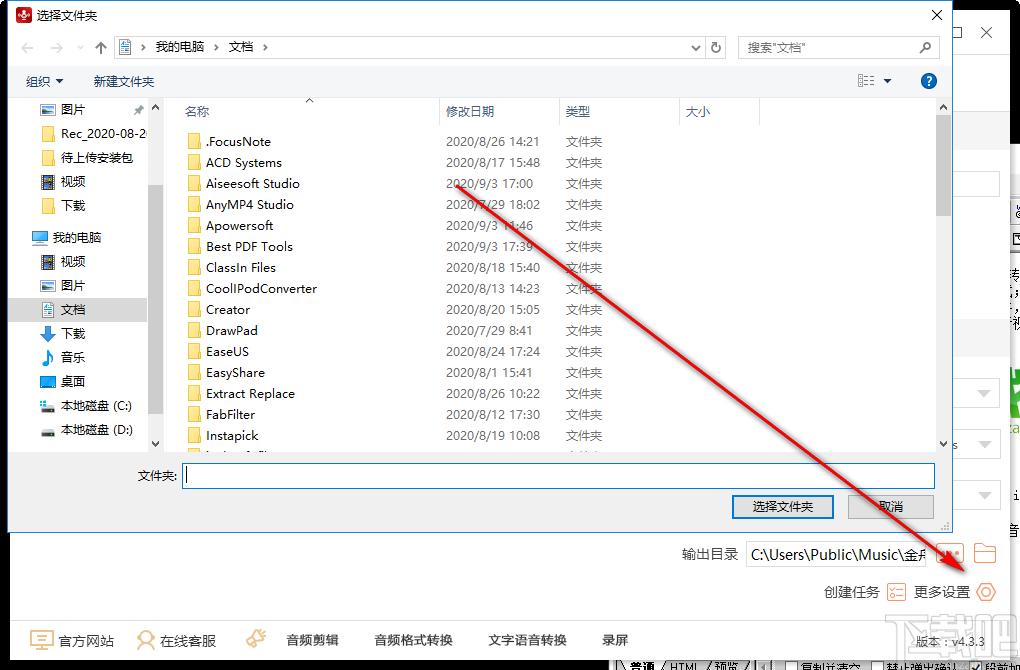Click the 新建文件夹 button

click(124, 81)
